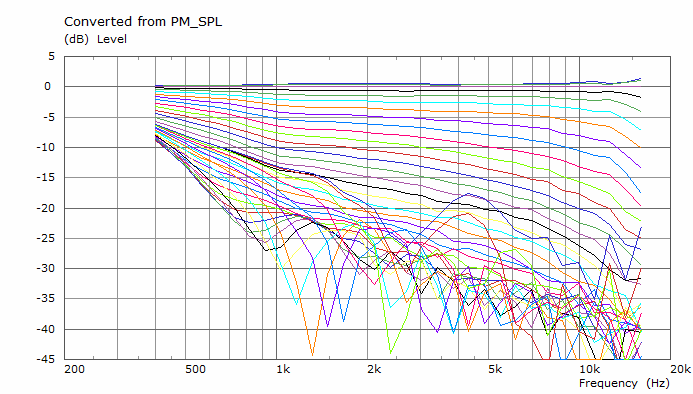Click the '200' frequency axis label
The height and width of the screenshot is (394, 693).
[x=74, y=369]
